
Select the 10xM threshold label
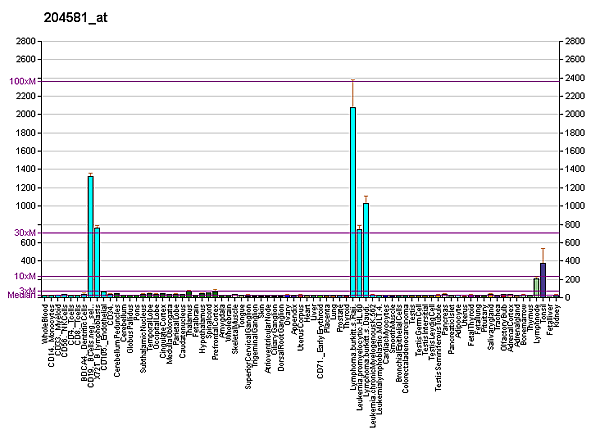(26, 276)
